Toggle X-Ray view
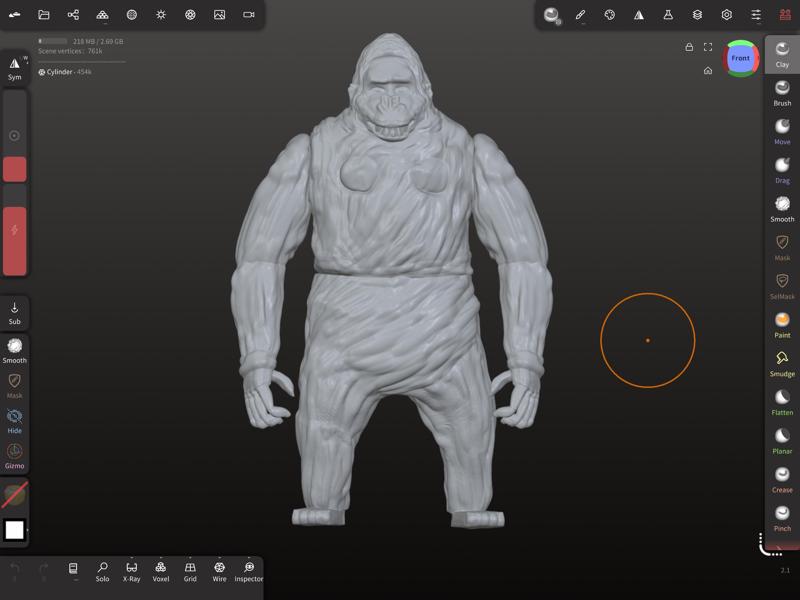Screen dimensions: 800x600 [132, 572]
